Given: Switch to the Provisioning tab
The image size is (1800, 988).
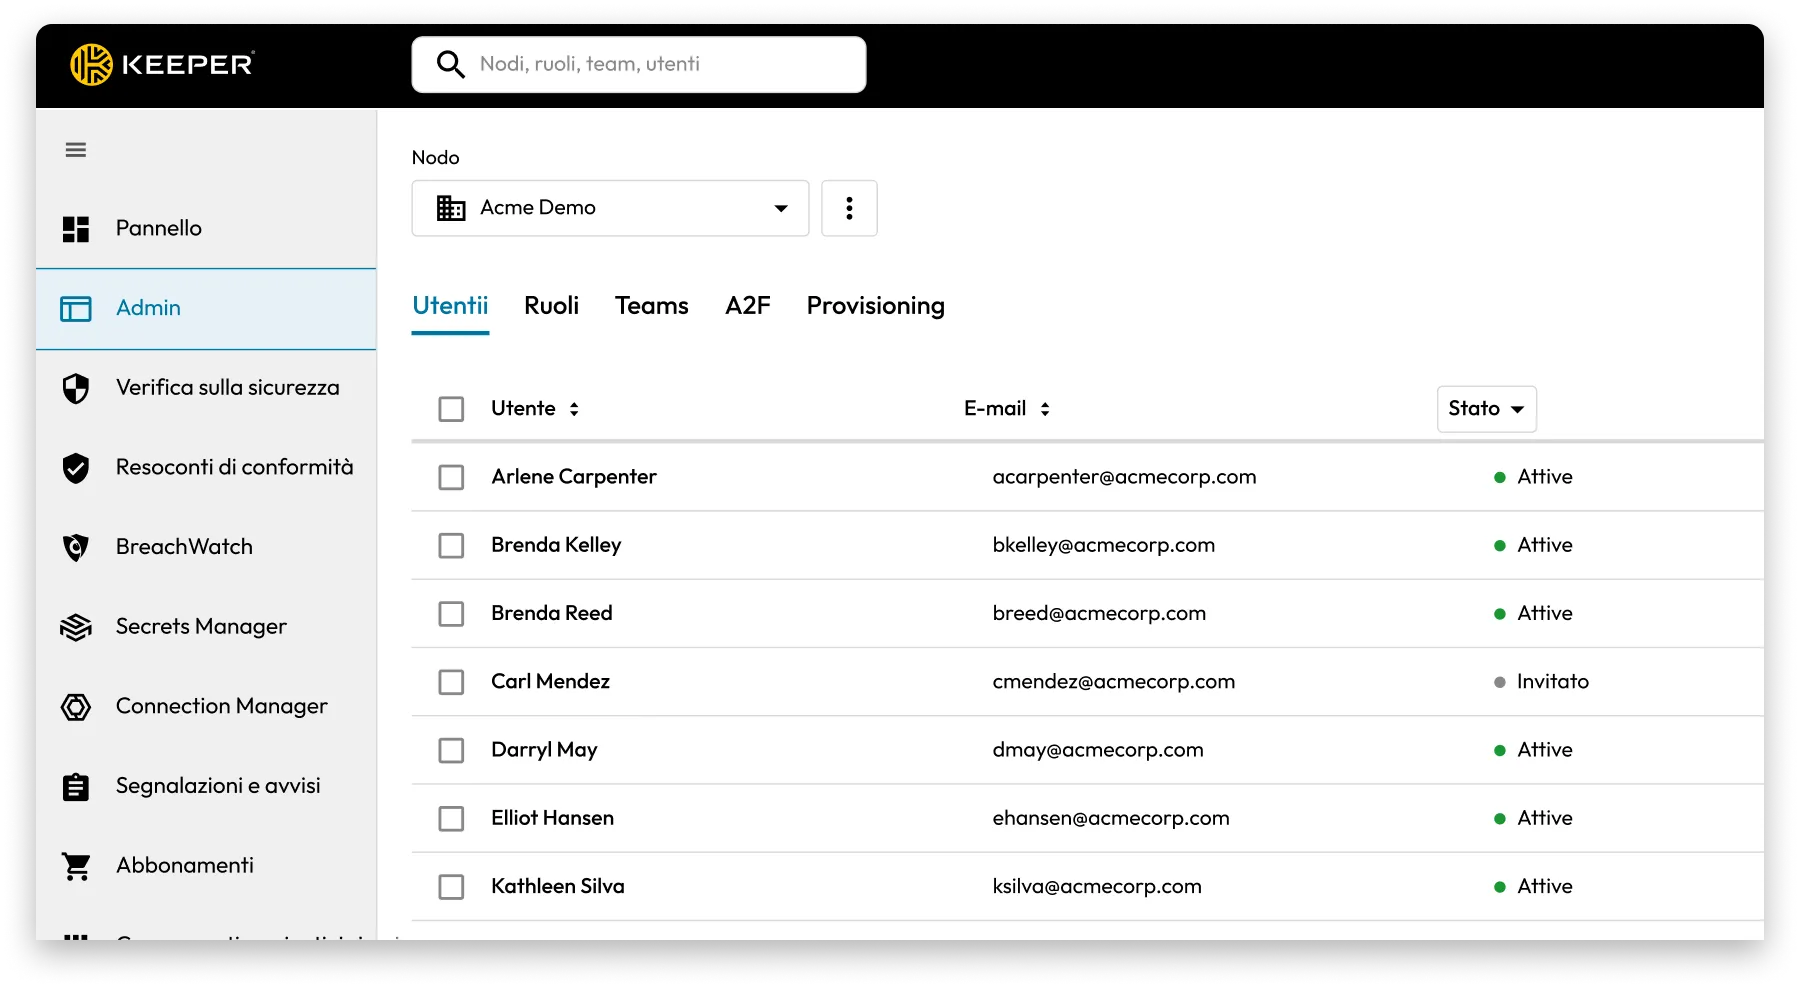Looking at the screenshot, I should (875, 306).
